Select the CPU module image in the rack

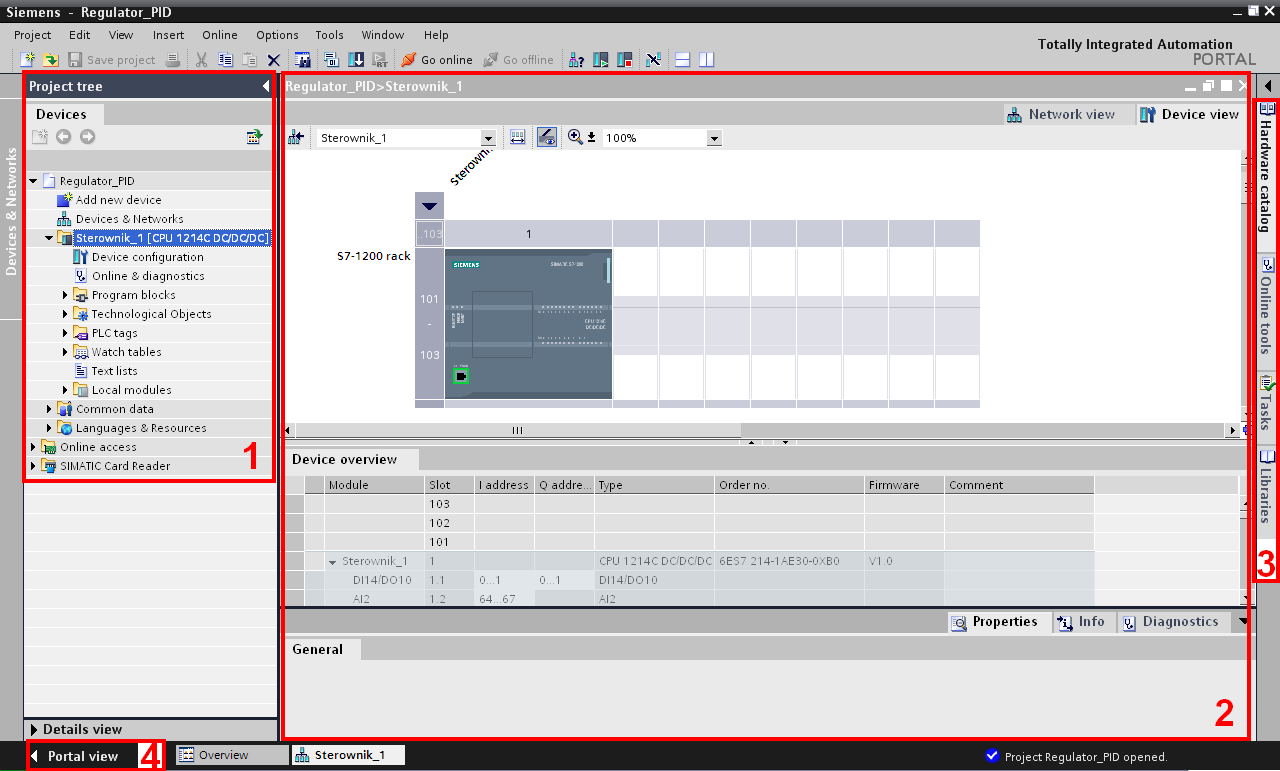click(528, 324)
